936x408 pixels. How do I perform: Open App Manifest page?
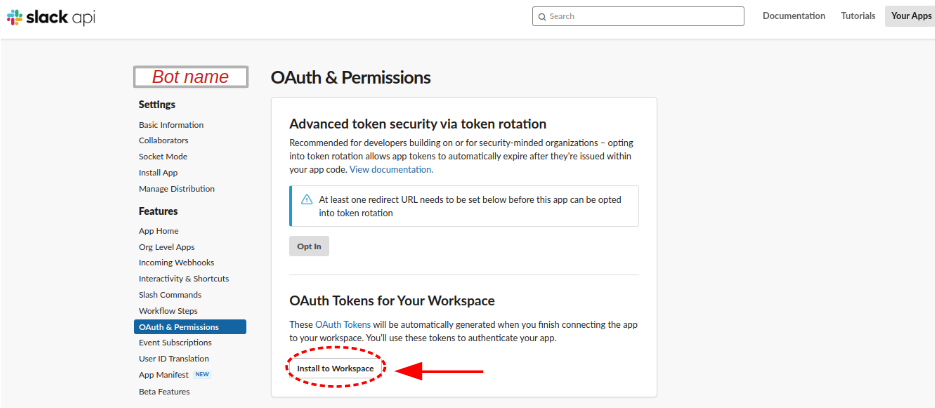163,375
